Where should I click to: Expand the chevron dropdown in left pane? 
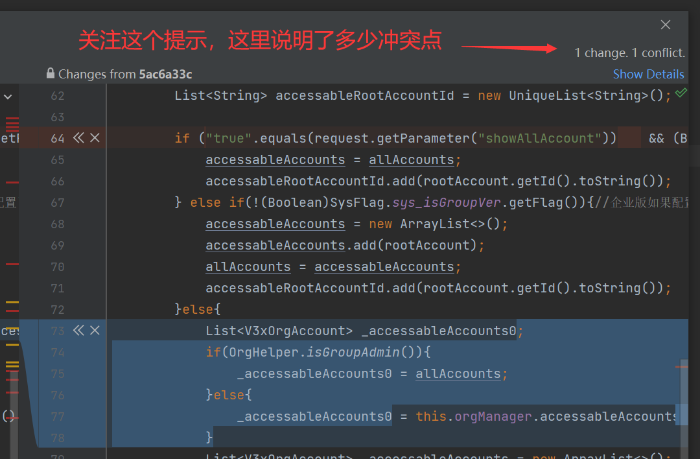pyautogui.click(x=8, y=96)
